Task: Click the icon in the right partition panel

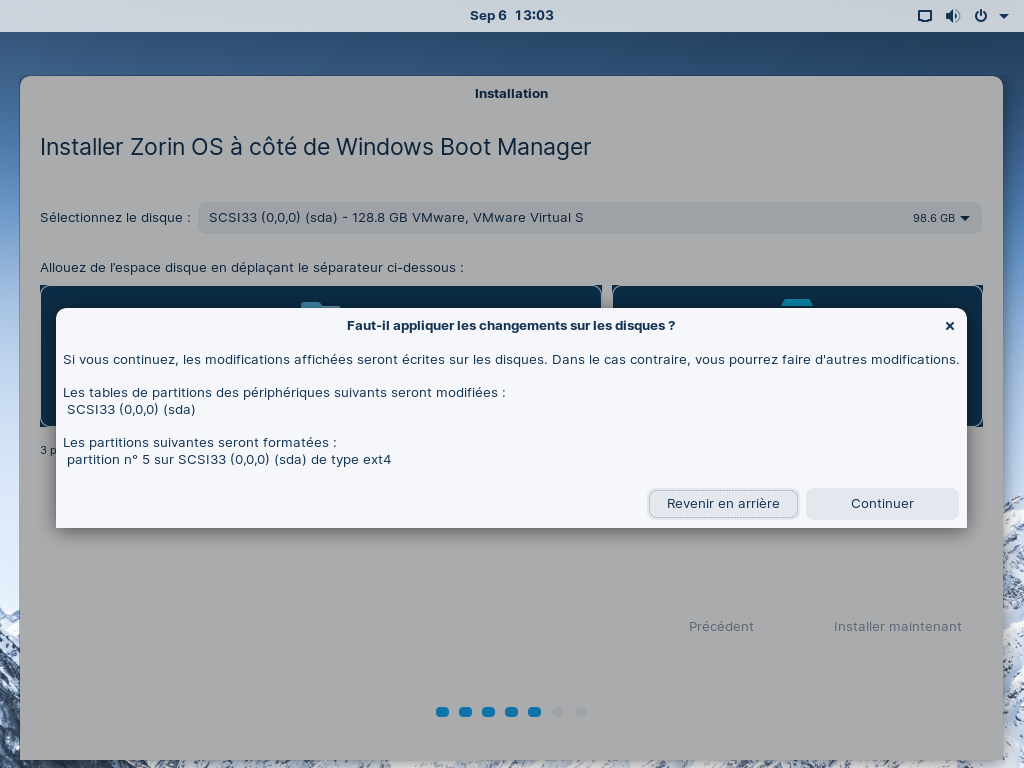Action: point(797,301)
